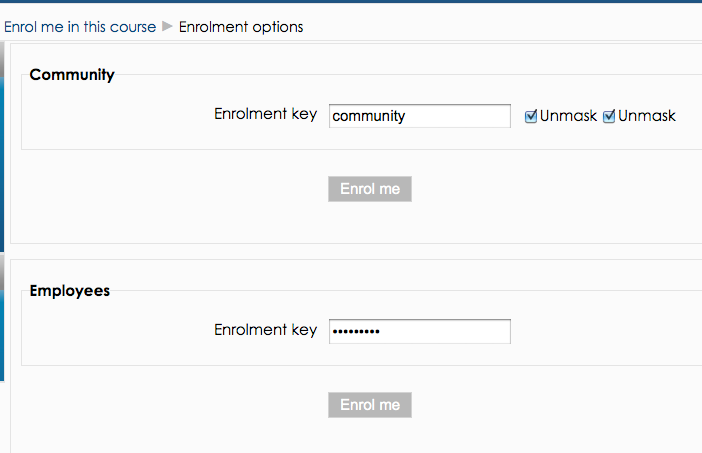Submit the 'Enrol me' button under Community
The width and height of the screenshot is (702, 453).
[x=370, y=189]
